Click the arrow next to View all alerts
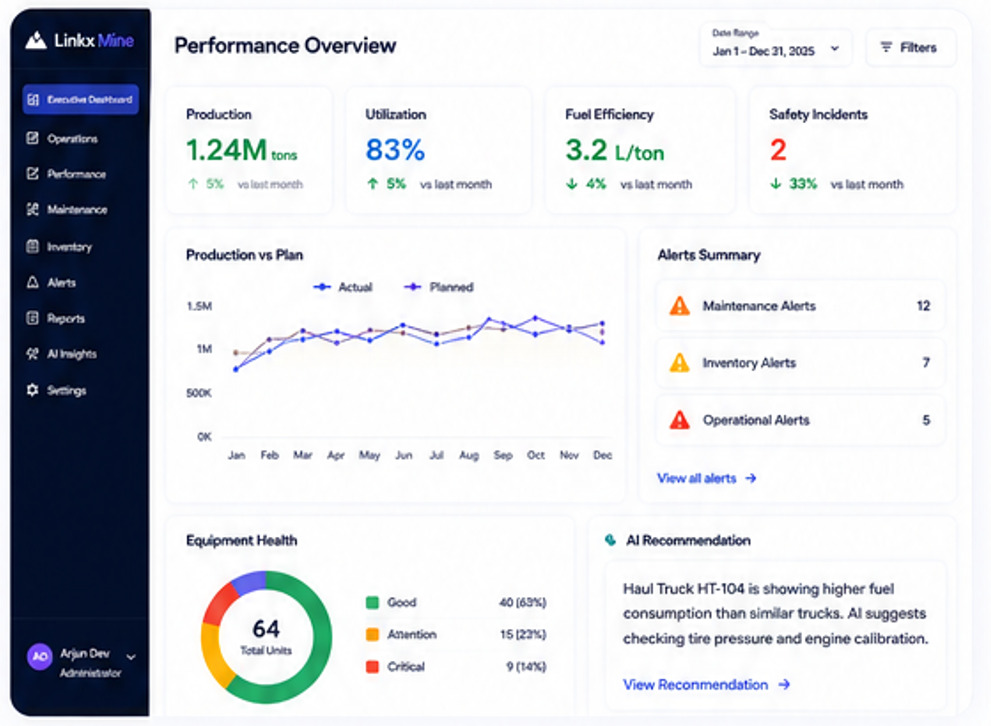This screenshot has height=726, width=991. coord(751,478)
